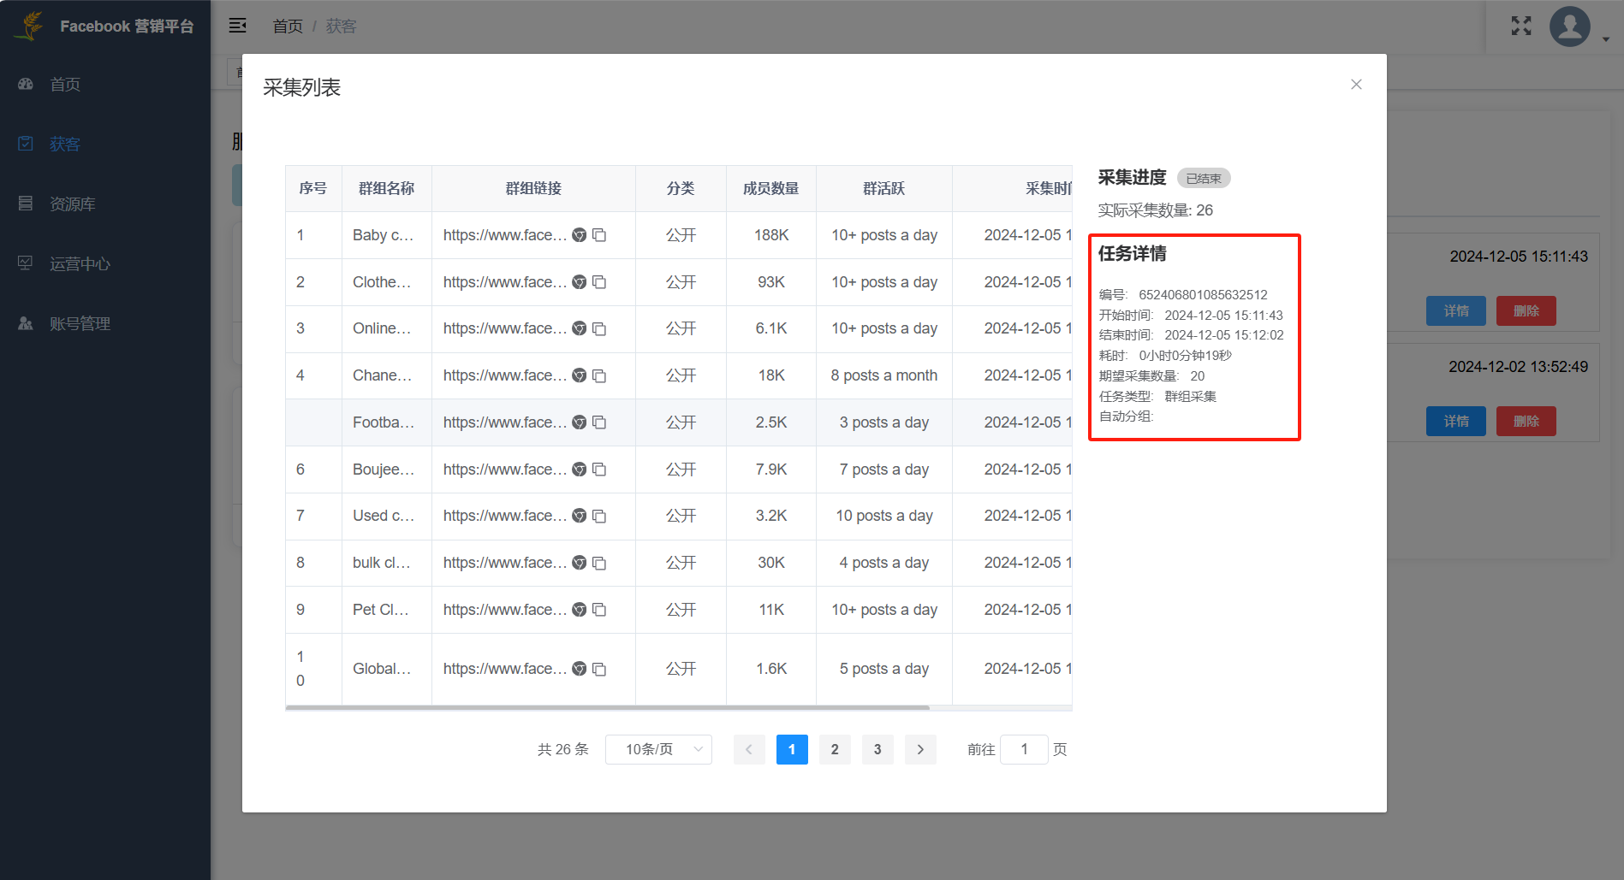Open 首页 in the sidebar

tap(105, 84)
